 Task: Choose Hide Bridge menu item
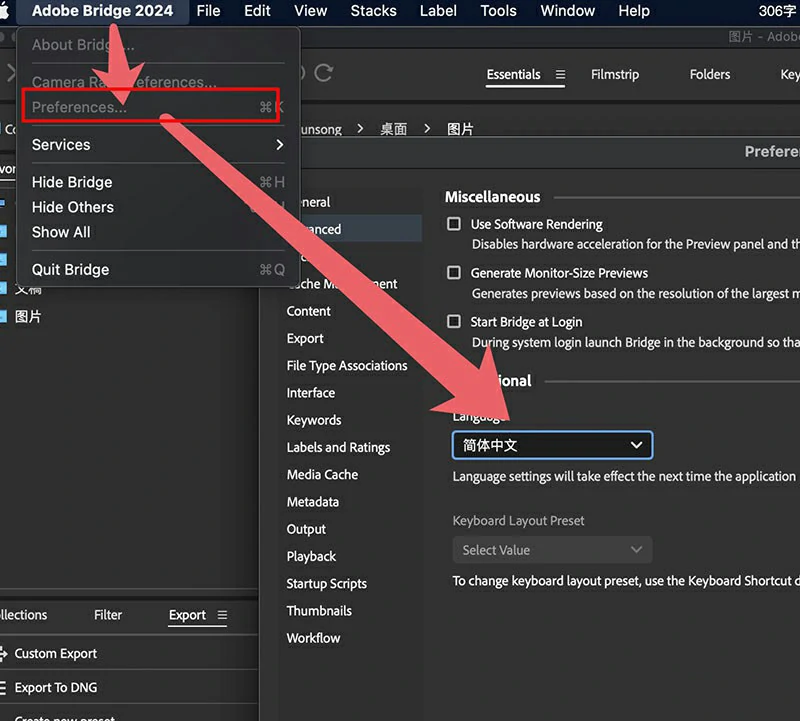pyautogui.click(x=158, y=182)
